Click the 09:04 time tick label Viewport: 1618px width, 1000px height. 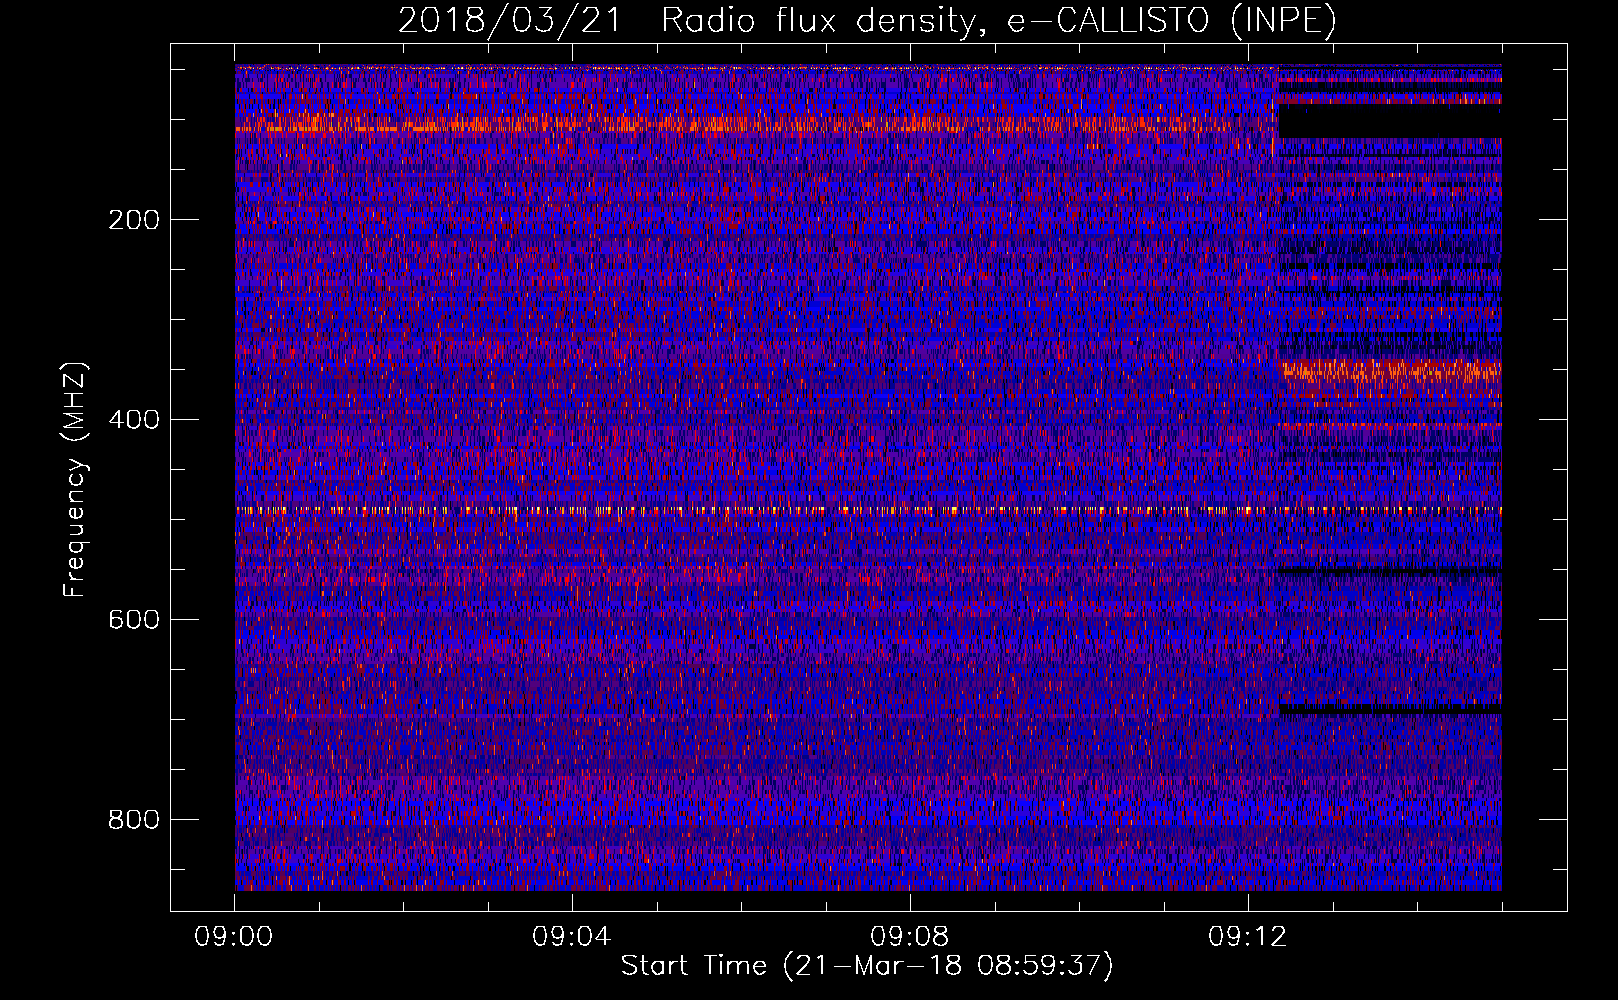coord(572,937)
